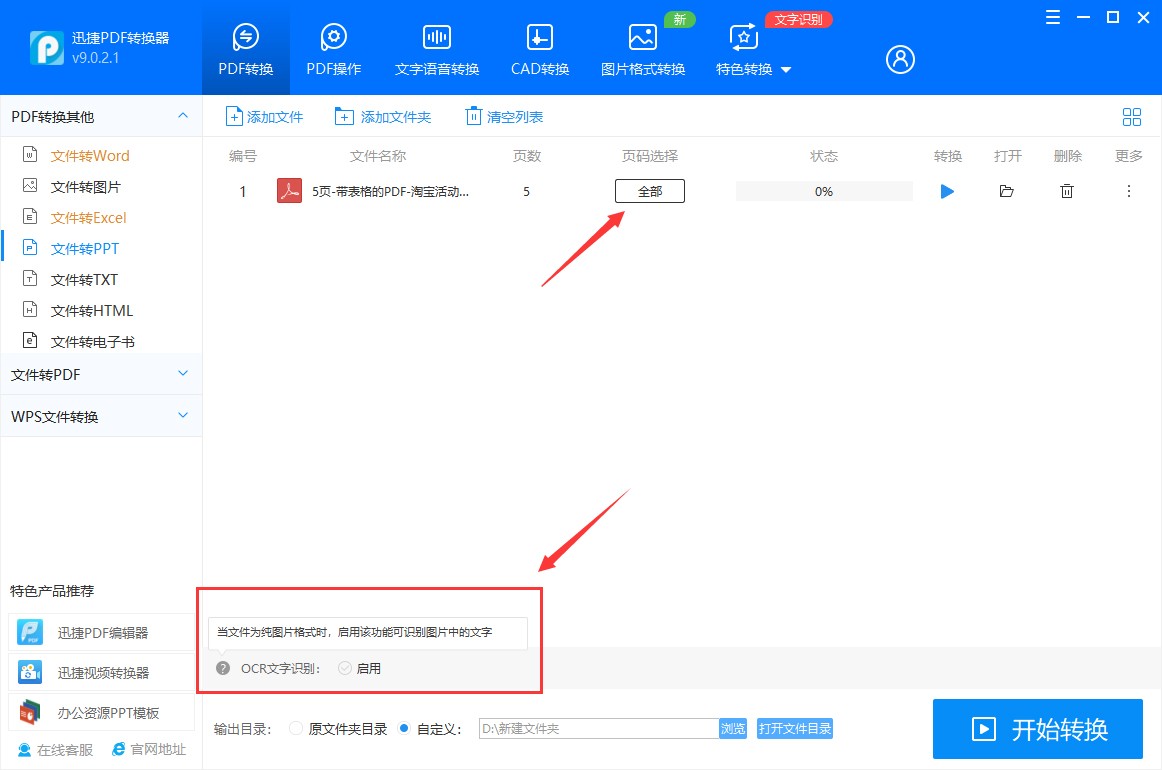Delete the PDF using the trash icon
This screenshot has width=1162, height=770.
(1067, 191)
